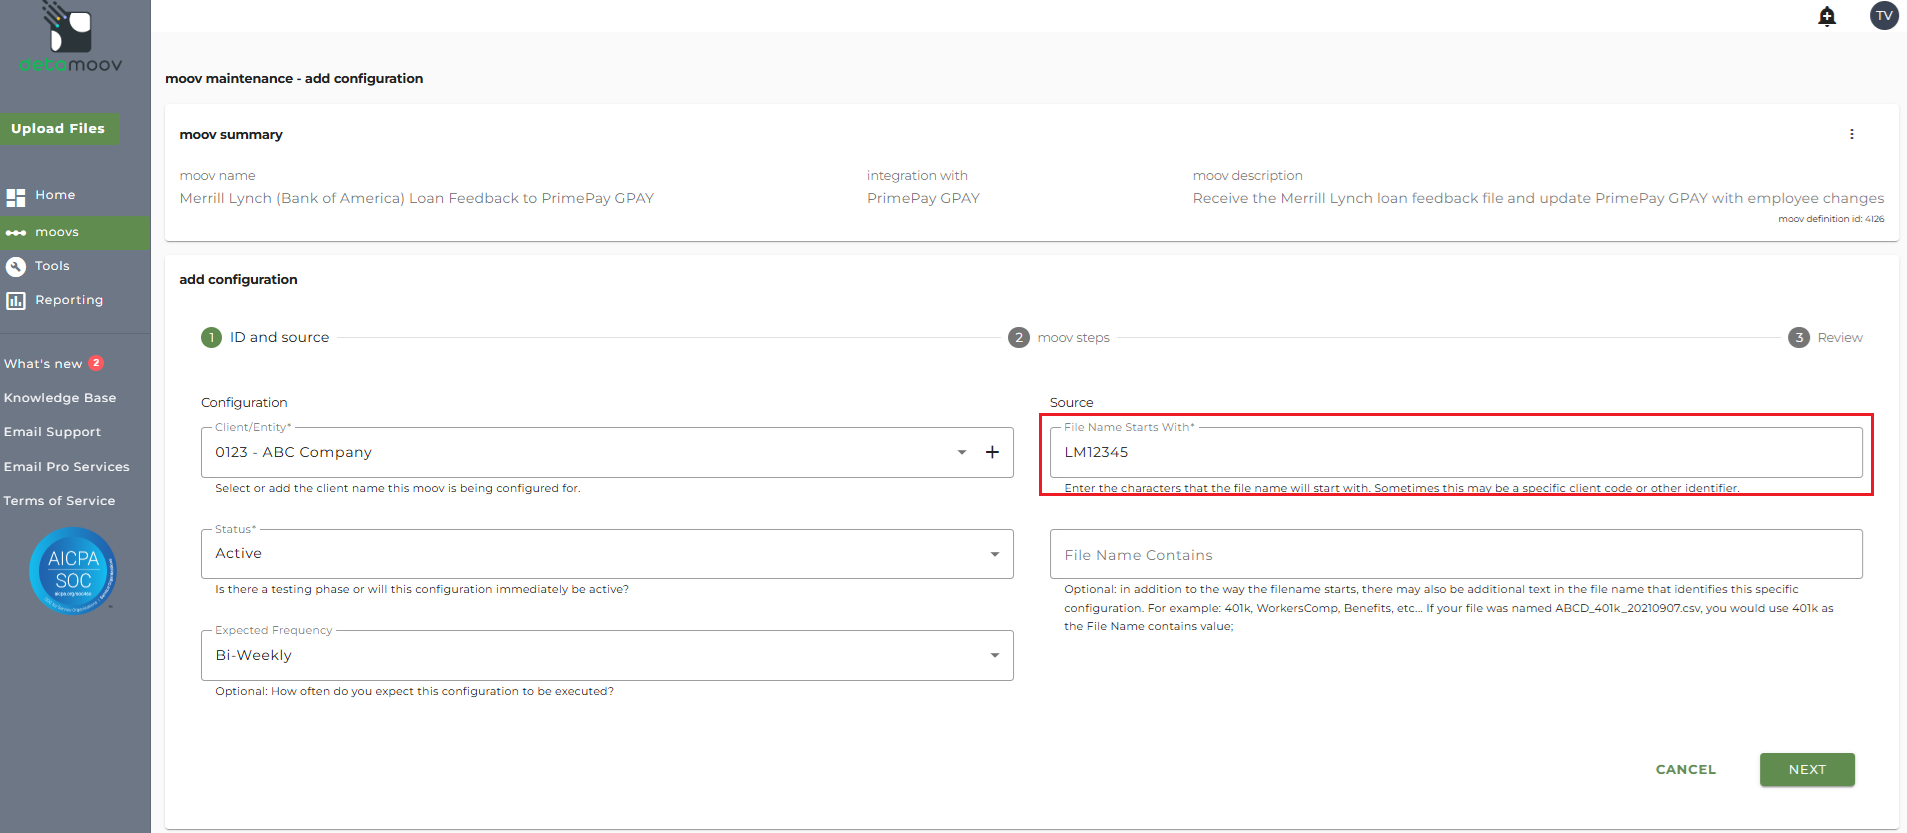Expand the Client/Entity dropdown
1907x833 pixels.
[961, 452]
